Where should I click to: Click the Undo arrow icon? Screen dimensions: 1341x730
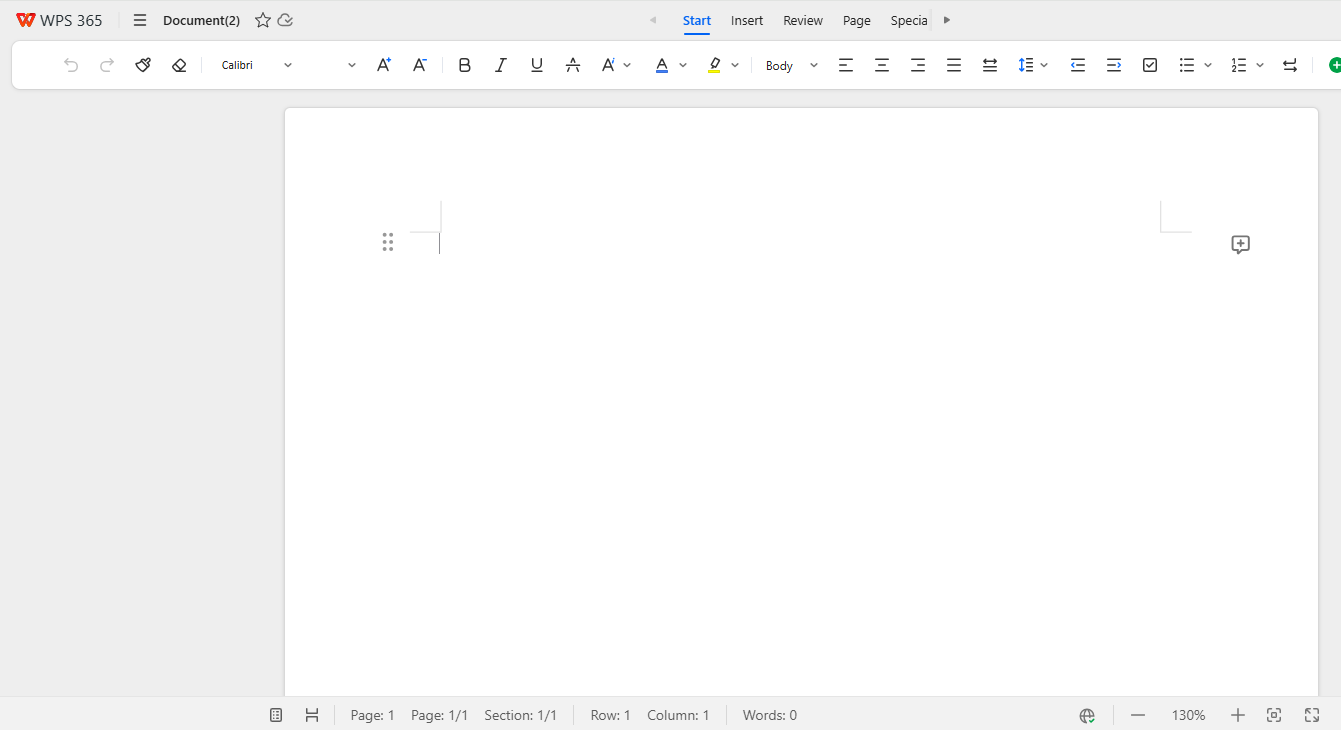tap(71, 65)
